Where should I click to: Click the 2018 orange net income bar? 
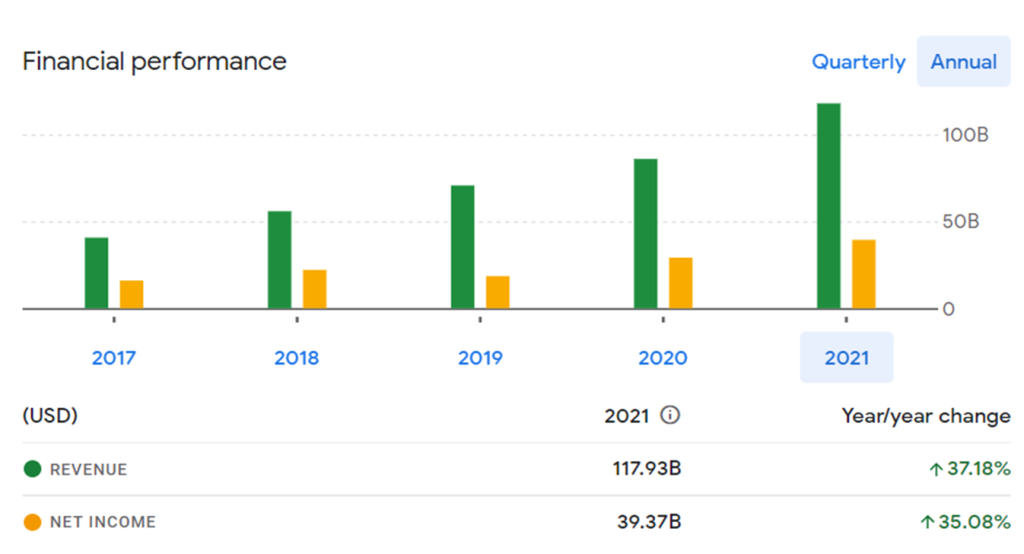point(315,289)
